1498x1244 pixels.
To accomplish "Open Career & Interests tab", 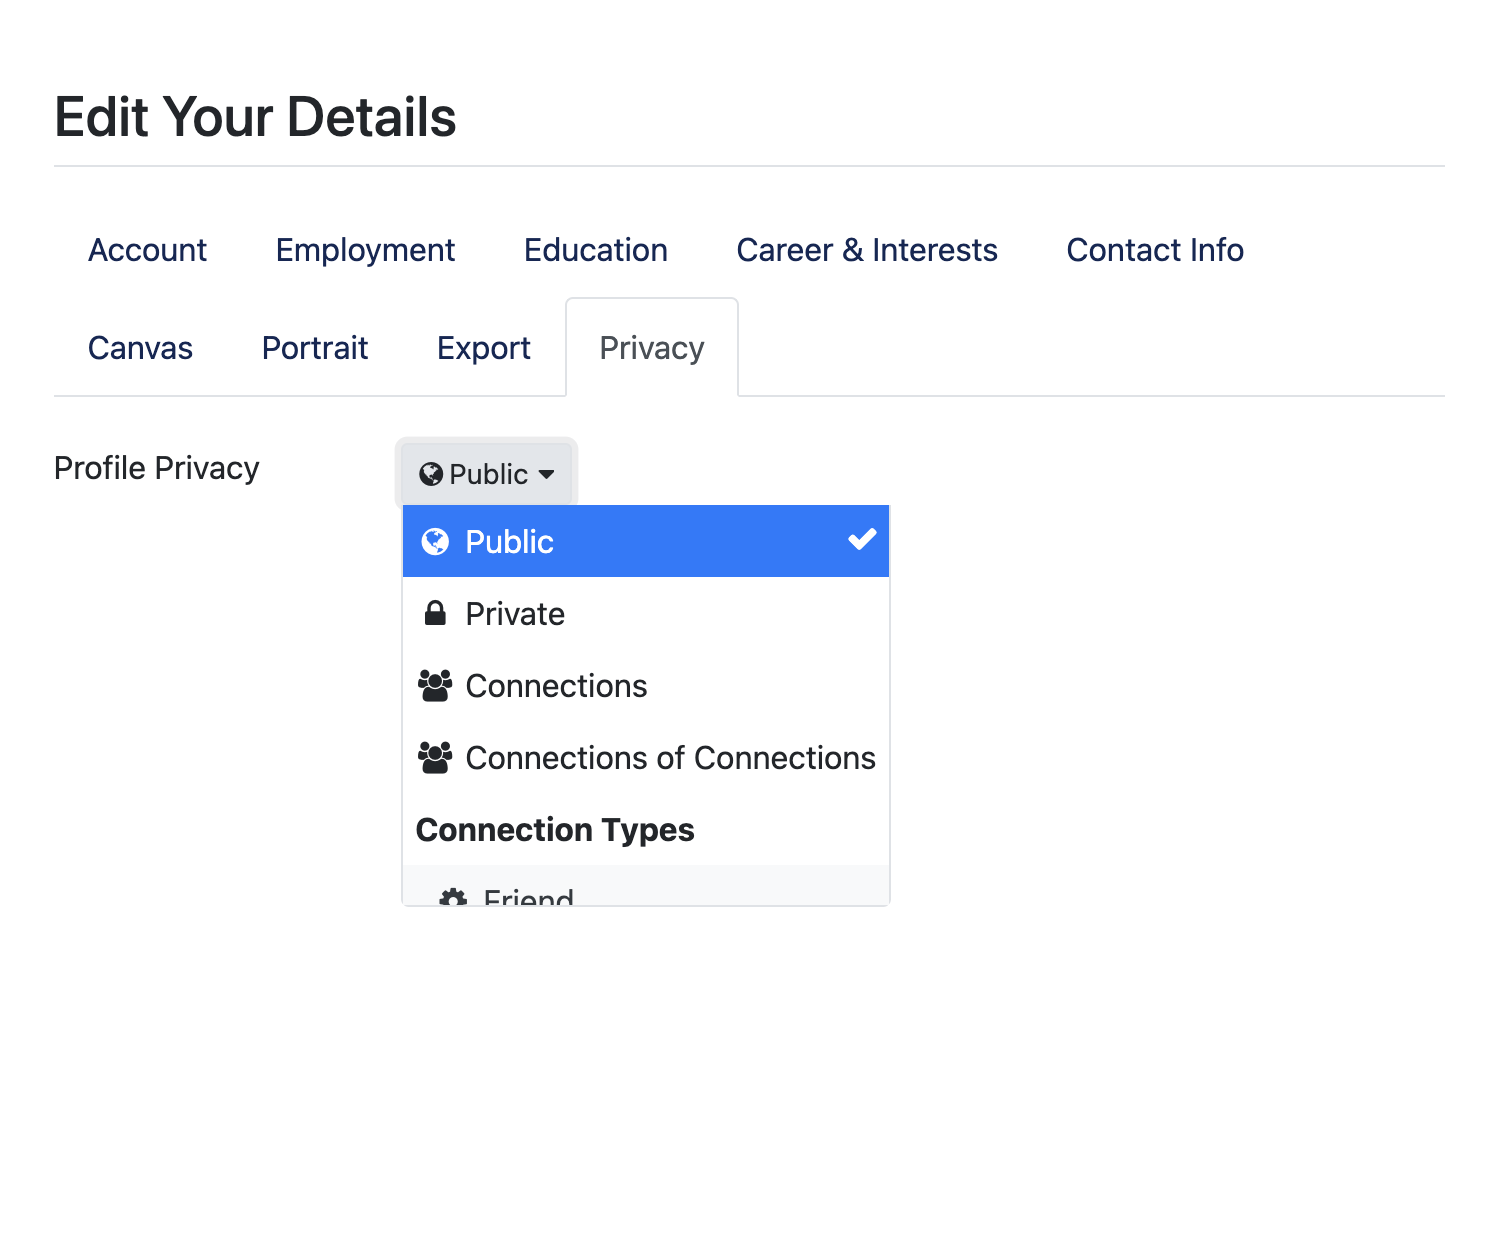I will pos(867,249).
